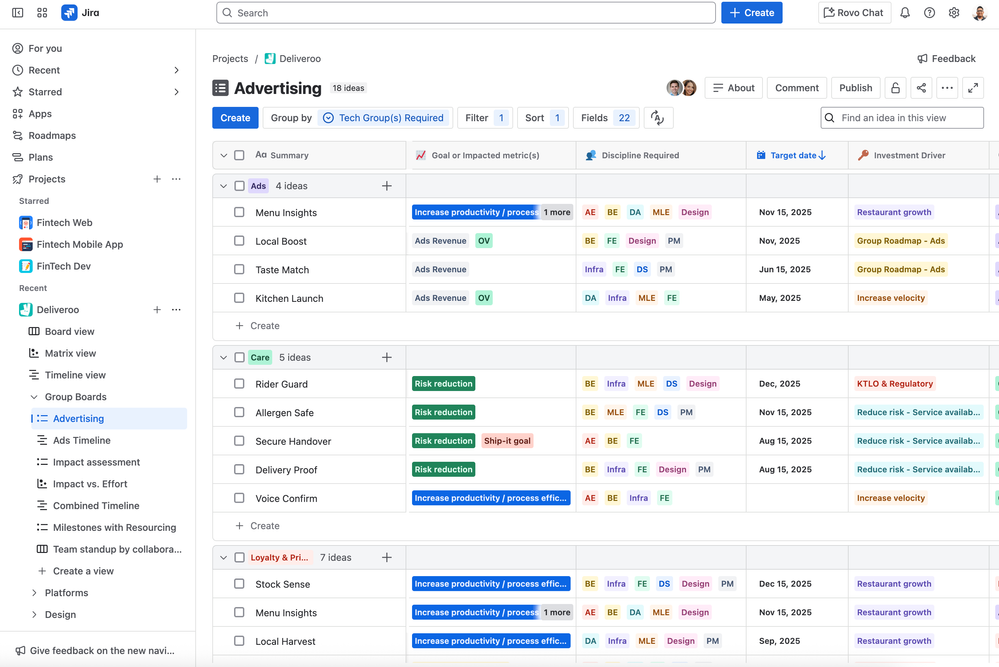
Task: Click Ship-it goal tag on Secure Handover
Action: (x=507, y=441)
